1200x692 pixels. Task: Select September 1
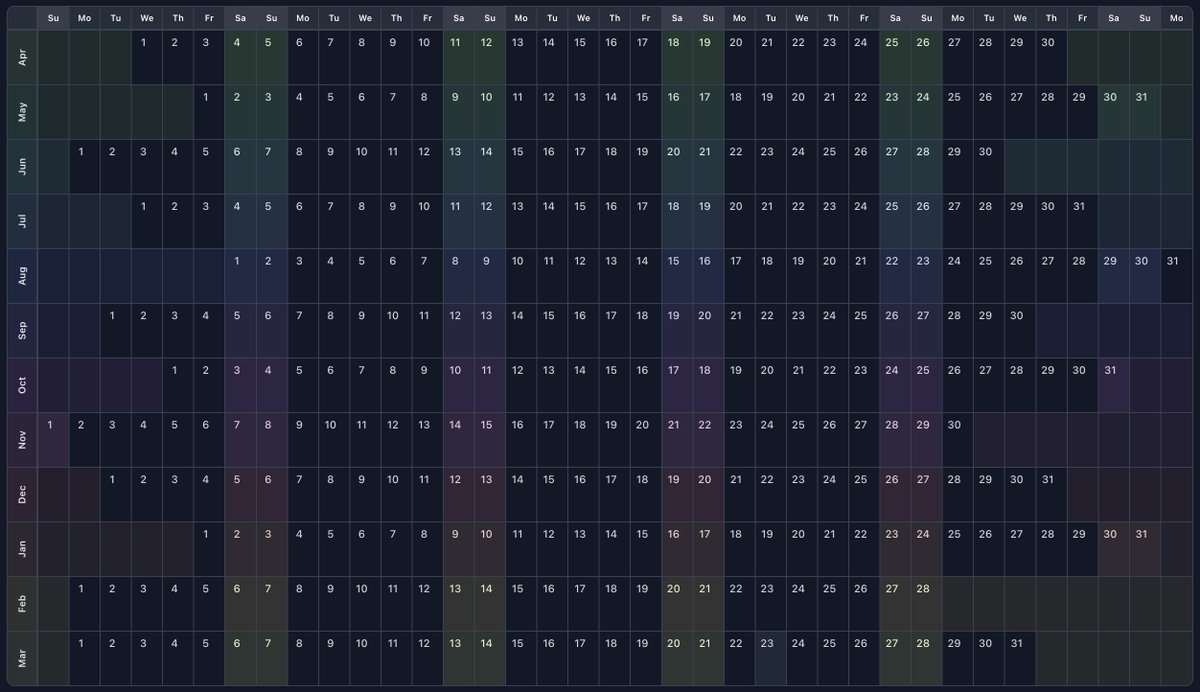tap(115, 330)
